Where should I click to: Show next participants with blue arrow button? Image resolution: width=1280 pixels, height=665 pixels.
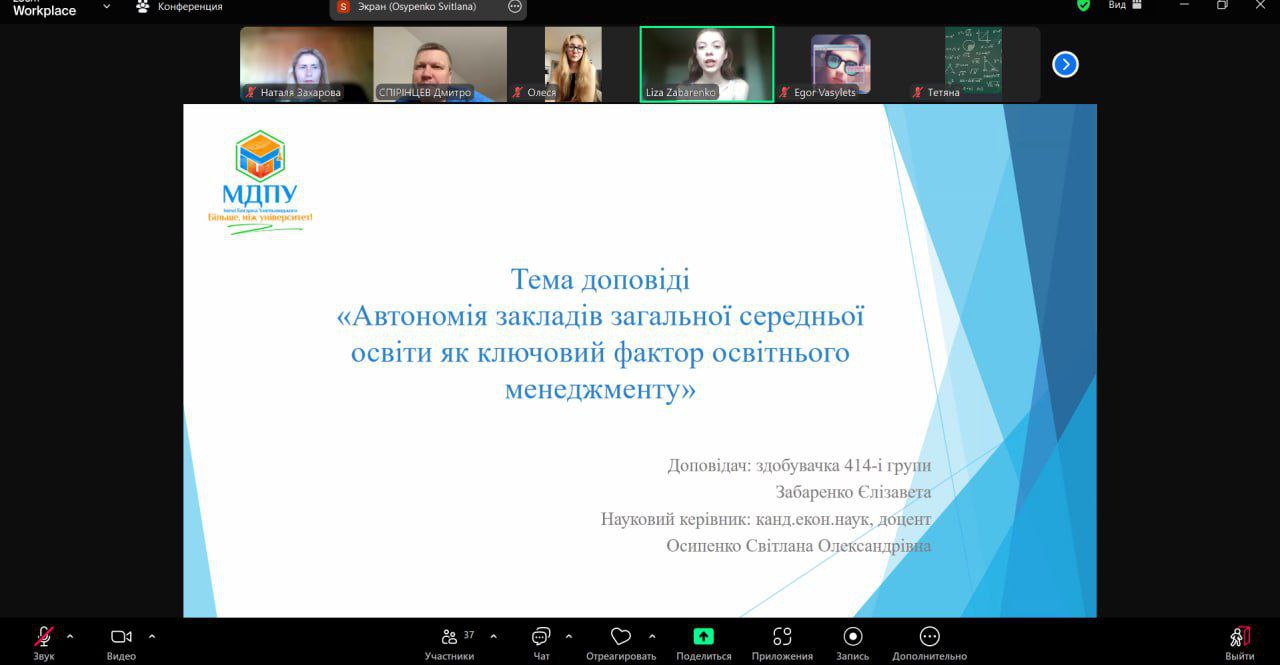tap(1065, 65)
